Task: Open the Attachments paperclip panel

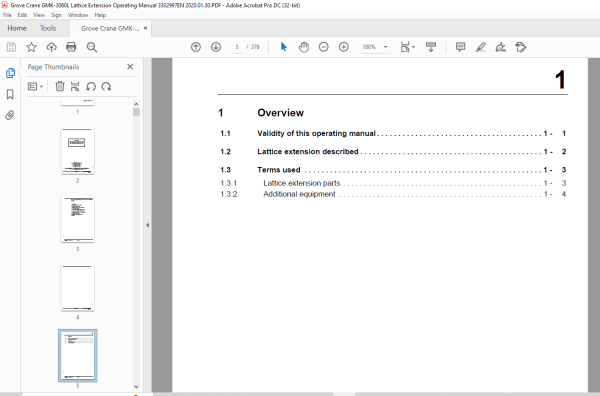Action: (x=10, y=115)
